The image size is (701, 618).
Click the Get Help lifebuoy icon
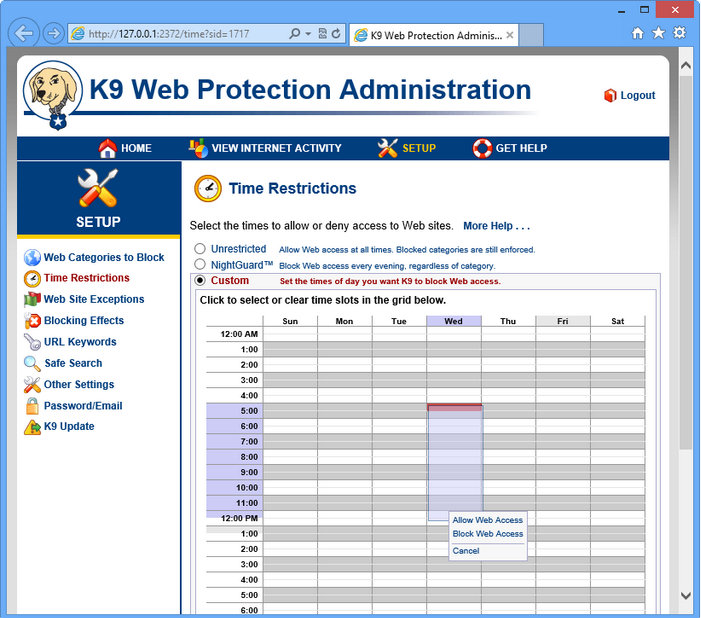[482, 148]
